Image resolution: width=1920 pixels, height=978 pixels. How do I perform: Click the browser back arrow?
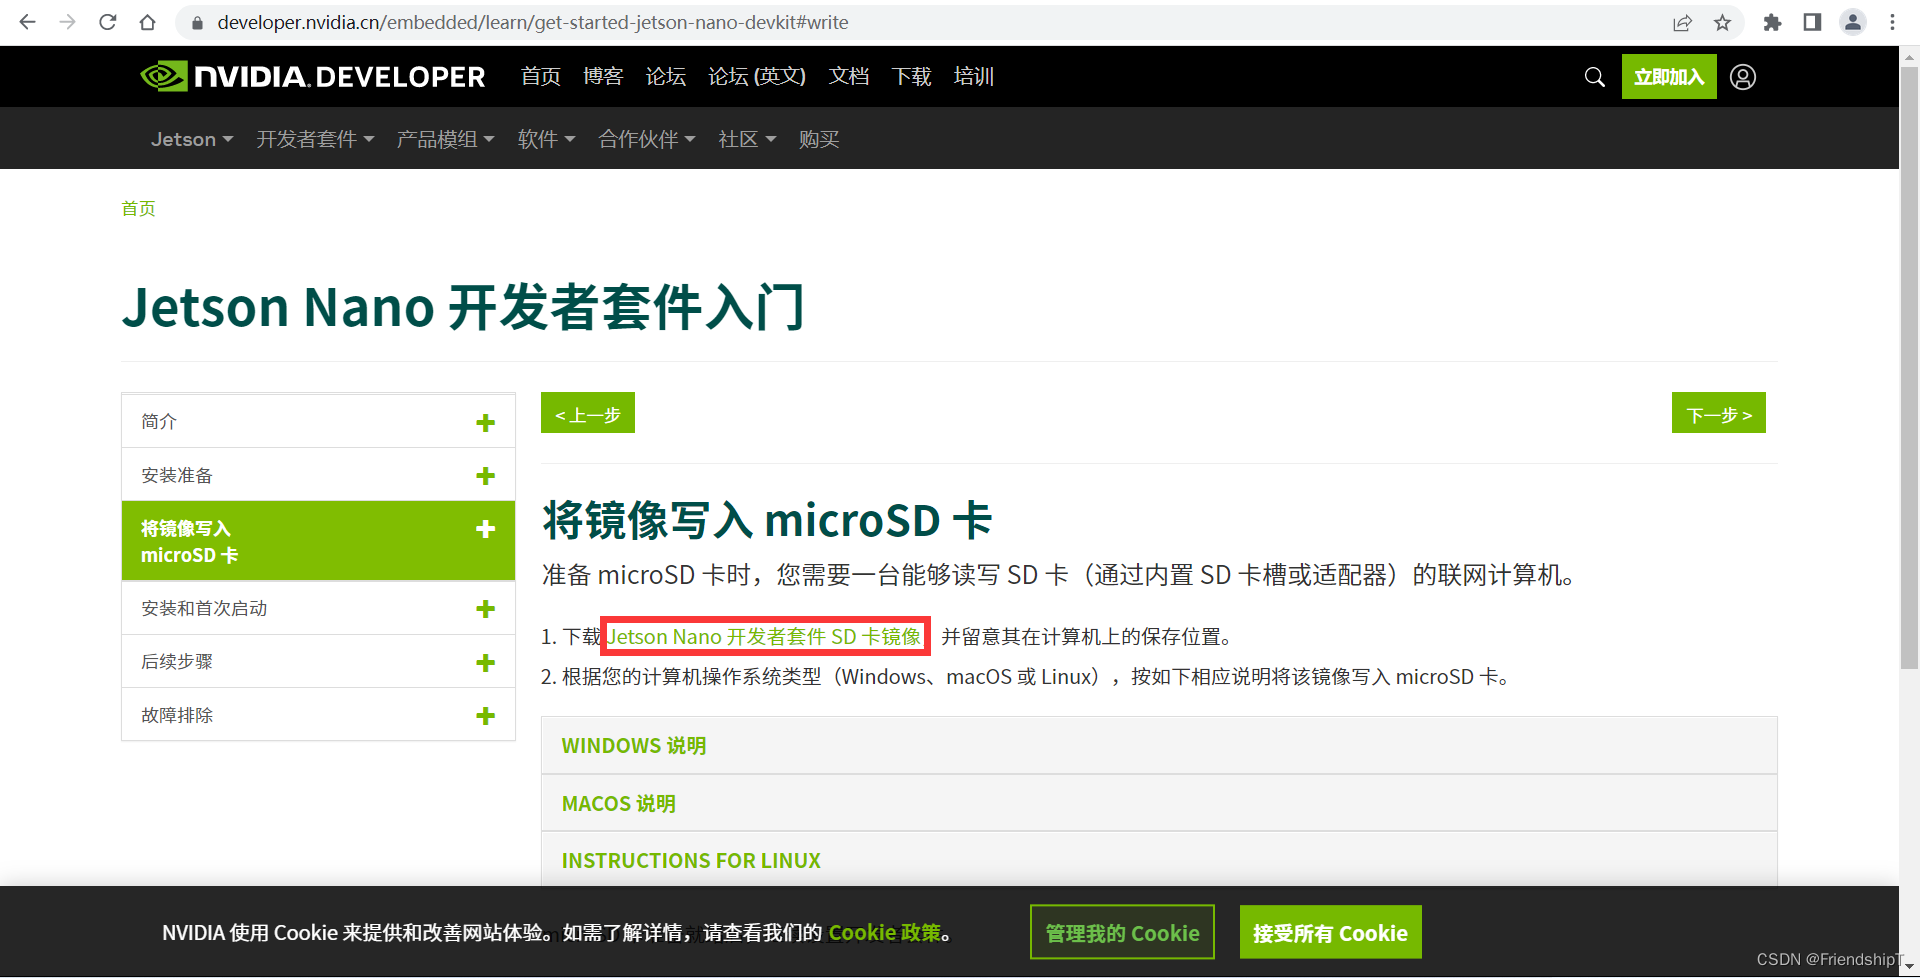click(27, 22)
